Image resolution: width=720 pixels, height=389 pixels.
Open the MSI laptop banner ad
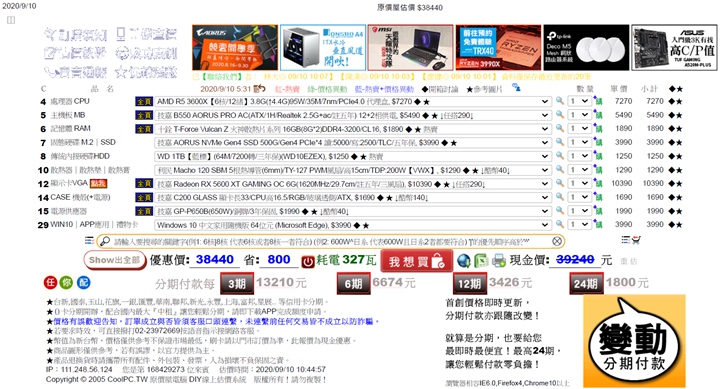click(411, 47)
